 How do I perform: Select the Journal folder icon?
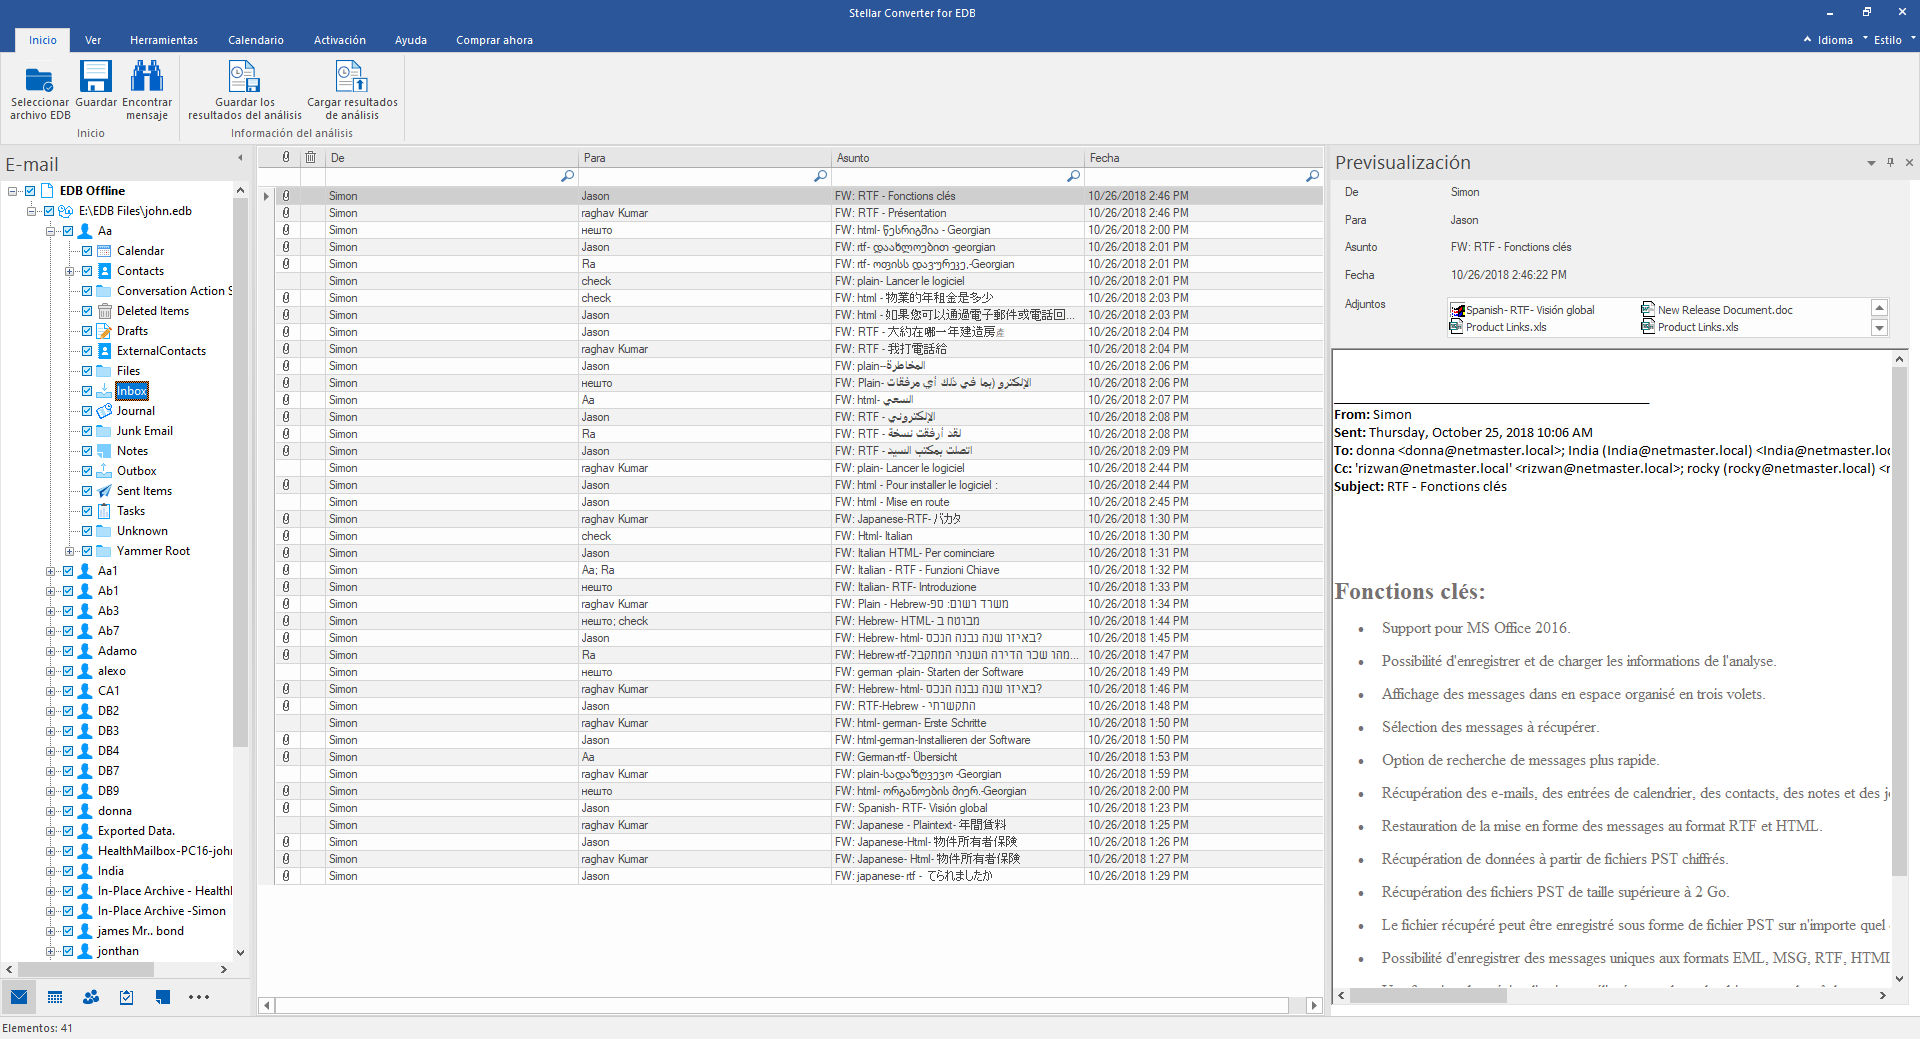point(104,411)
